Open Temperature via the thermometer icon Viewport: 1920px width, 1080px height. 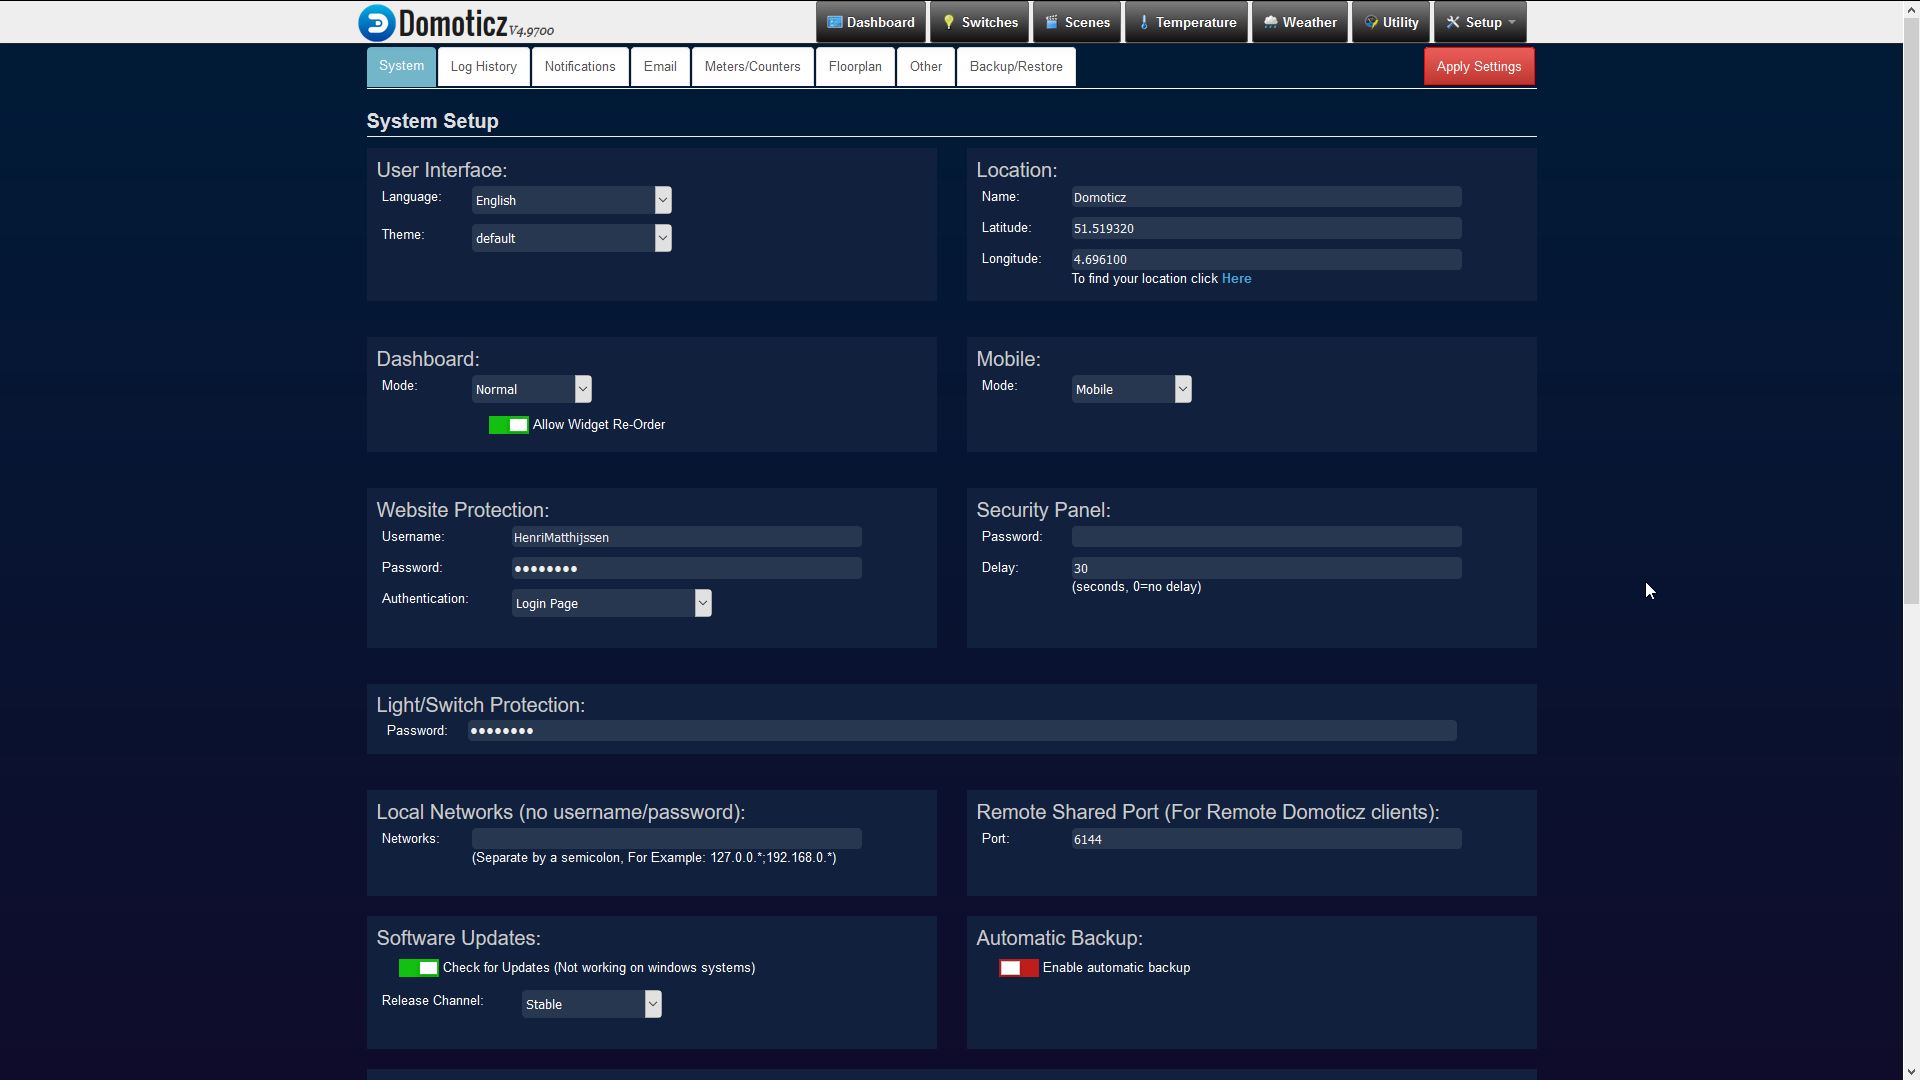pos(1143,22)
